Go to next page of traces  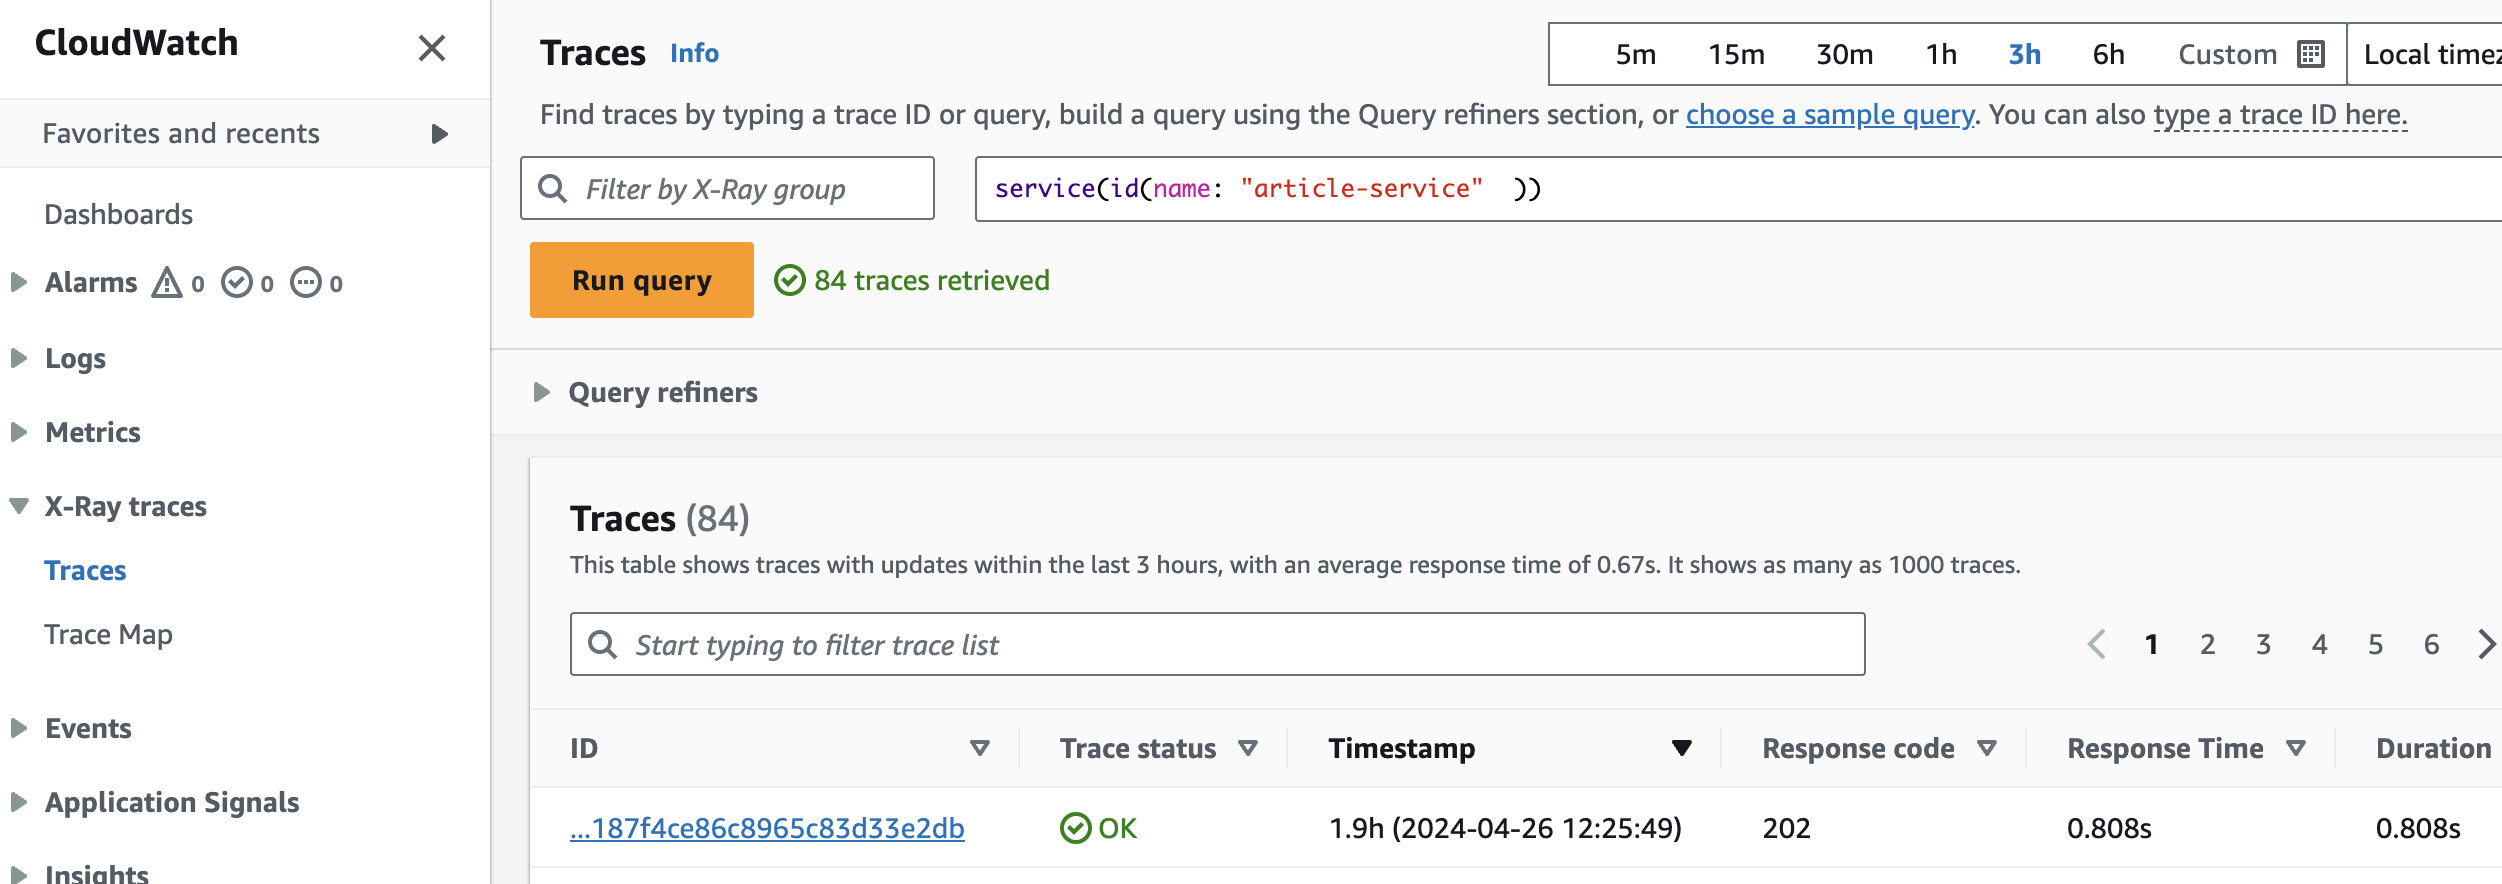2486,644
